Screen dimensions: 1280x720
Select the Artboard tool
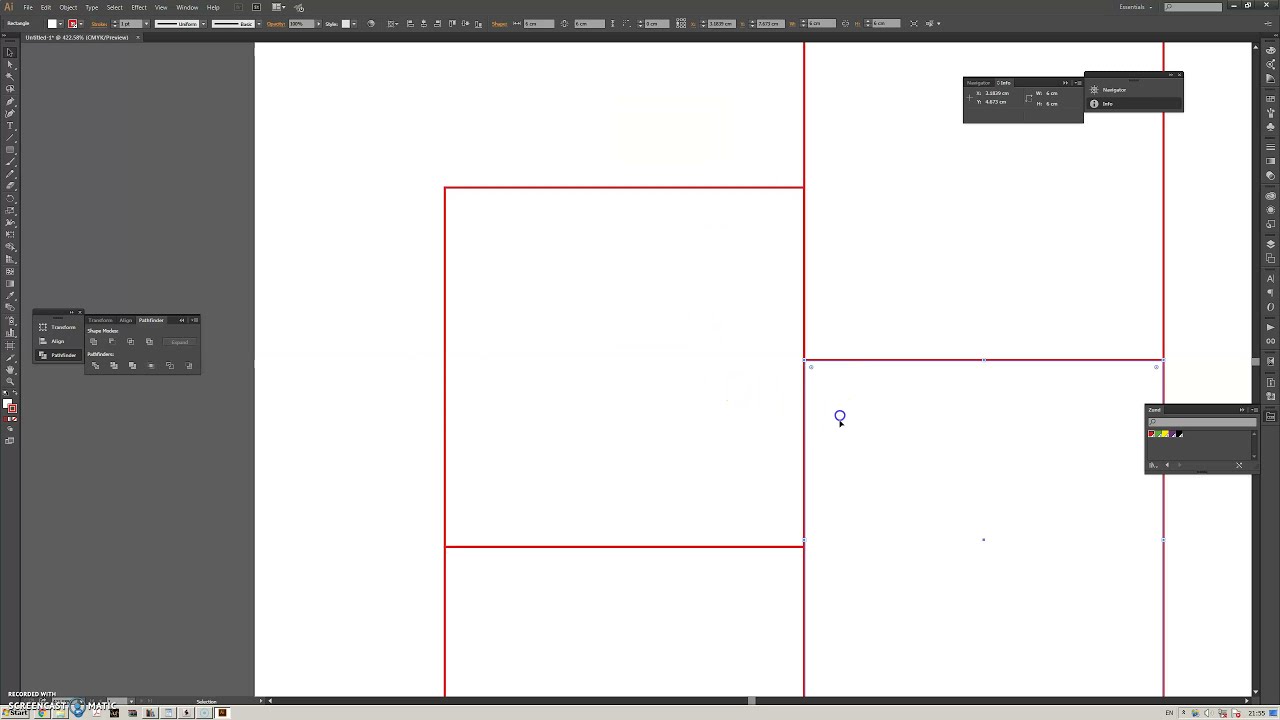[10, 345]
